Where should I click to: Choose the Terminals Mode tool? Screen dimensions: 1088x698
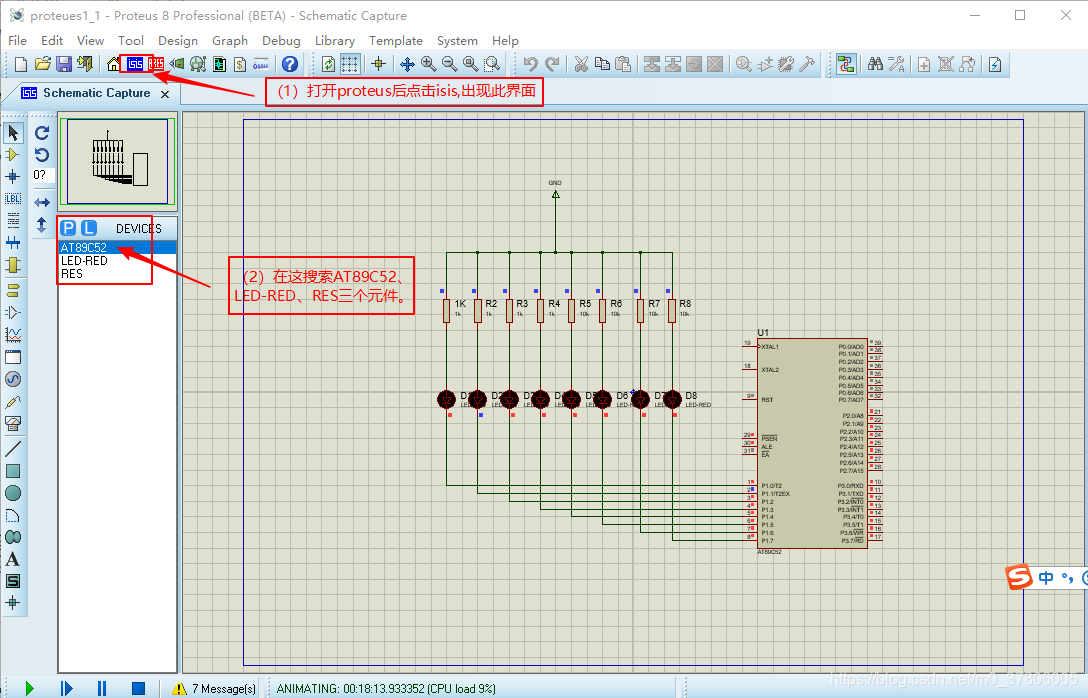pos(13,289)
